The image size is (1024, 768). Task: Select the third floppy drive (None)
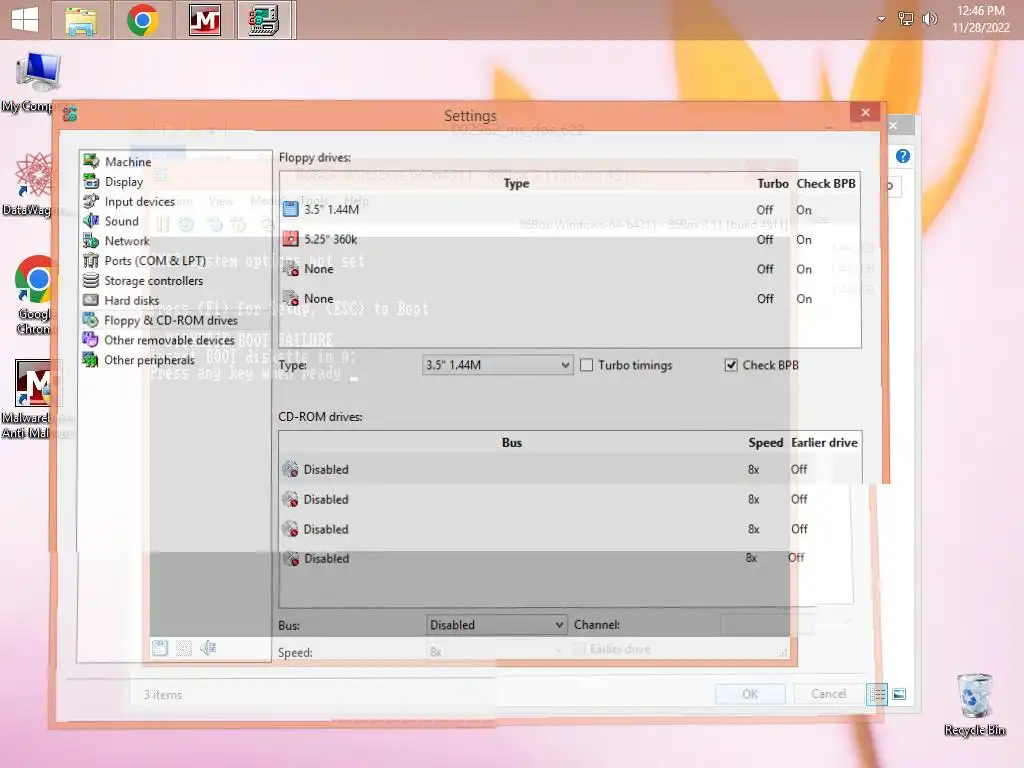point(569,269)
